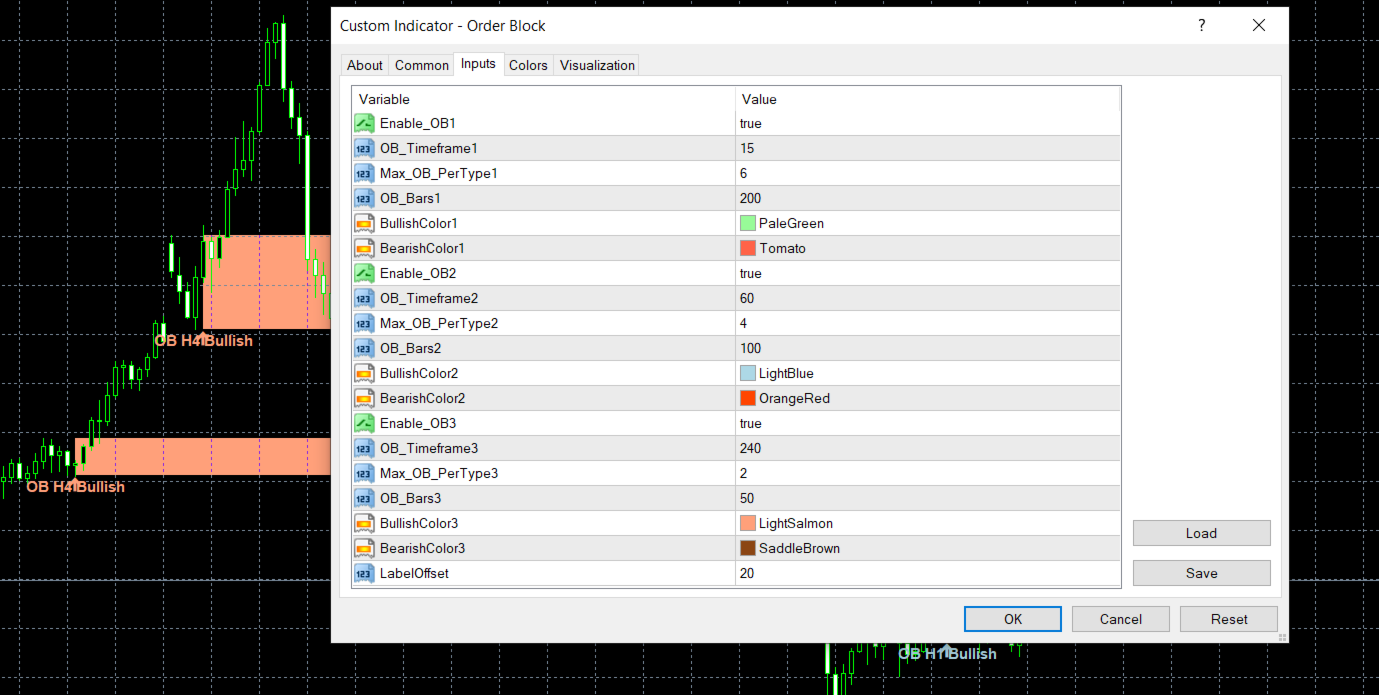Click the Tomato color swatch for BearishColor1

(747, 248)
